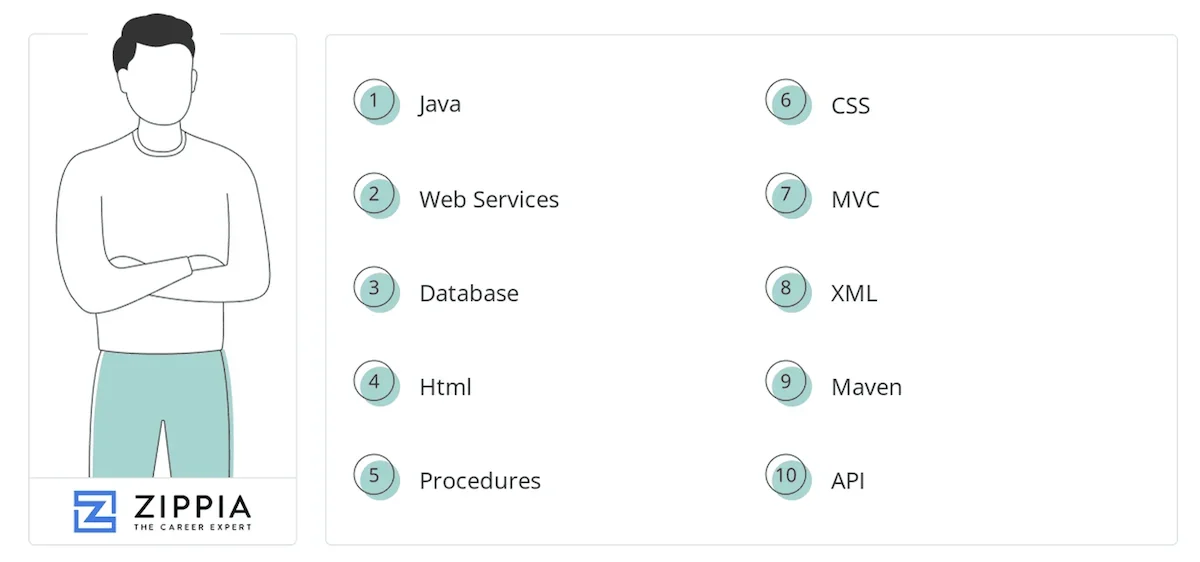Click the number 2 circle badge
Viewport: 1200px width, 562px height.
tap(375, 195)
